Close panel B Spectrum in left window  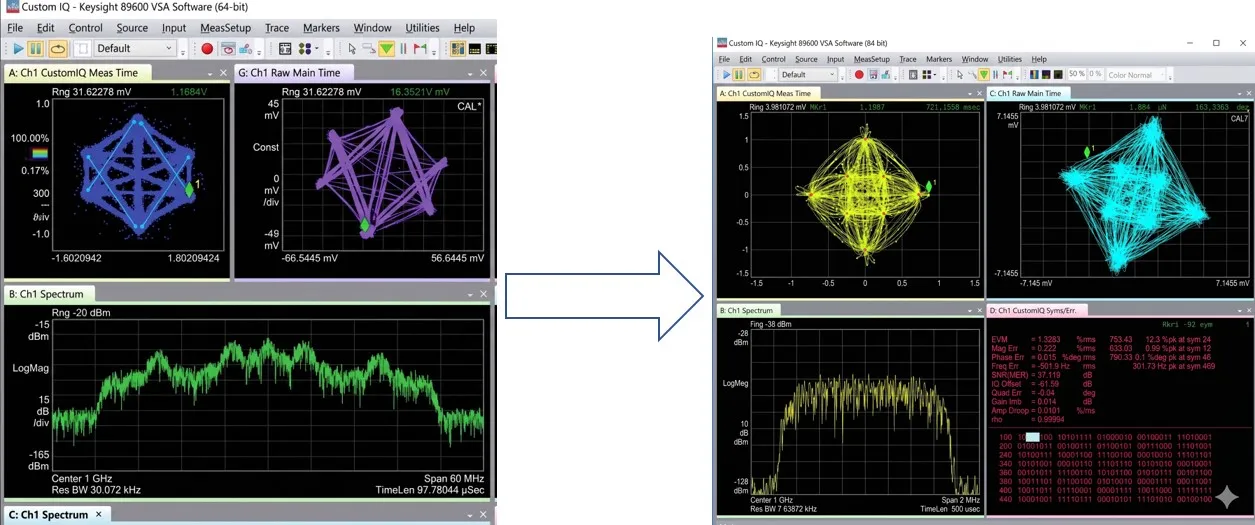(x=484, y=294)
